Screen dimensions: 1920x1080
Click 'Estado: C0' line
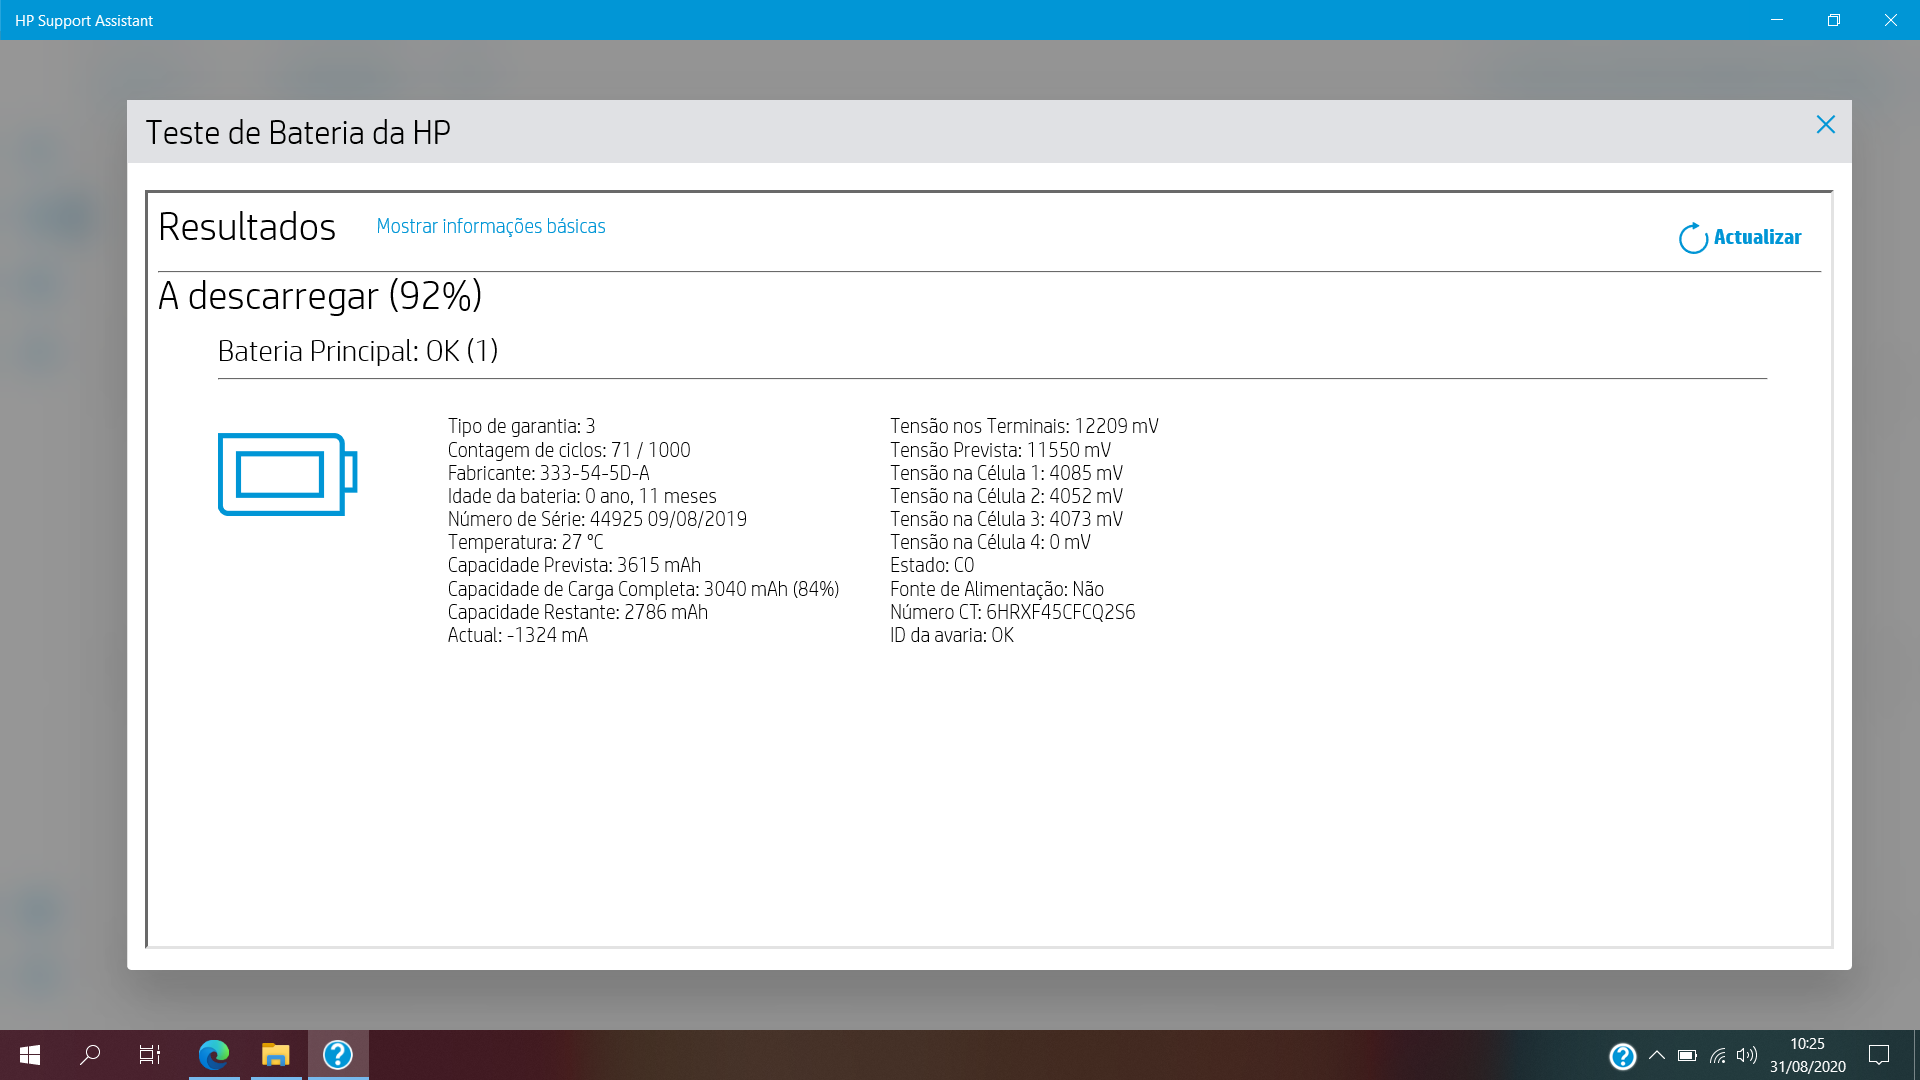coord(932,565)
